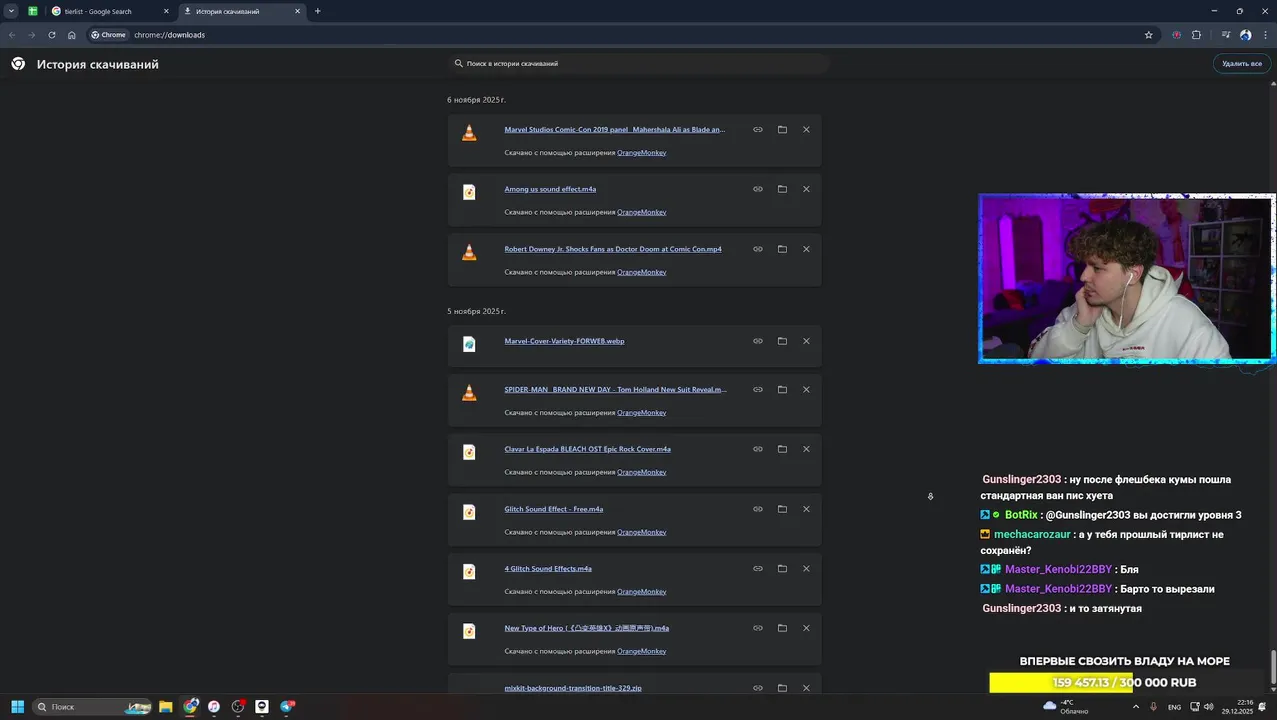Screen dimensions: 1277x720
Task: Copy link for Glitch Sound Effect - Free.m4a
Action: (758, 509)
